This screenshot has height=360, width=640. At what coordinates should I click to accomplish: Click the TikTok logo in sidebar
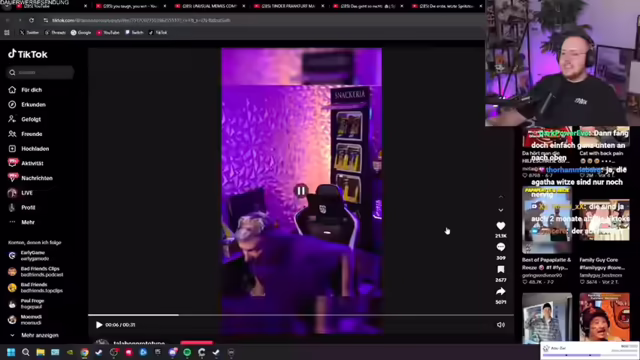28,54
